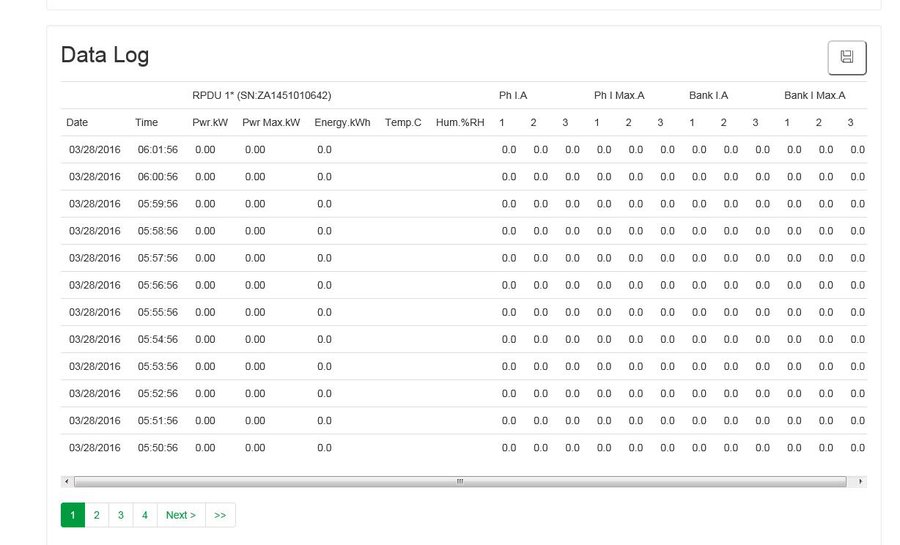Click the horizontal scrollbar thumb
The height and width of the screenshot is (545, 900).
click(460, 481)
